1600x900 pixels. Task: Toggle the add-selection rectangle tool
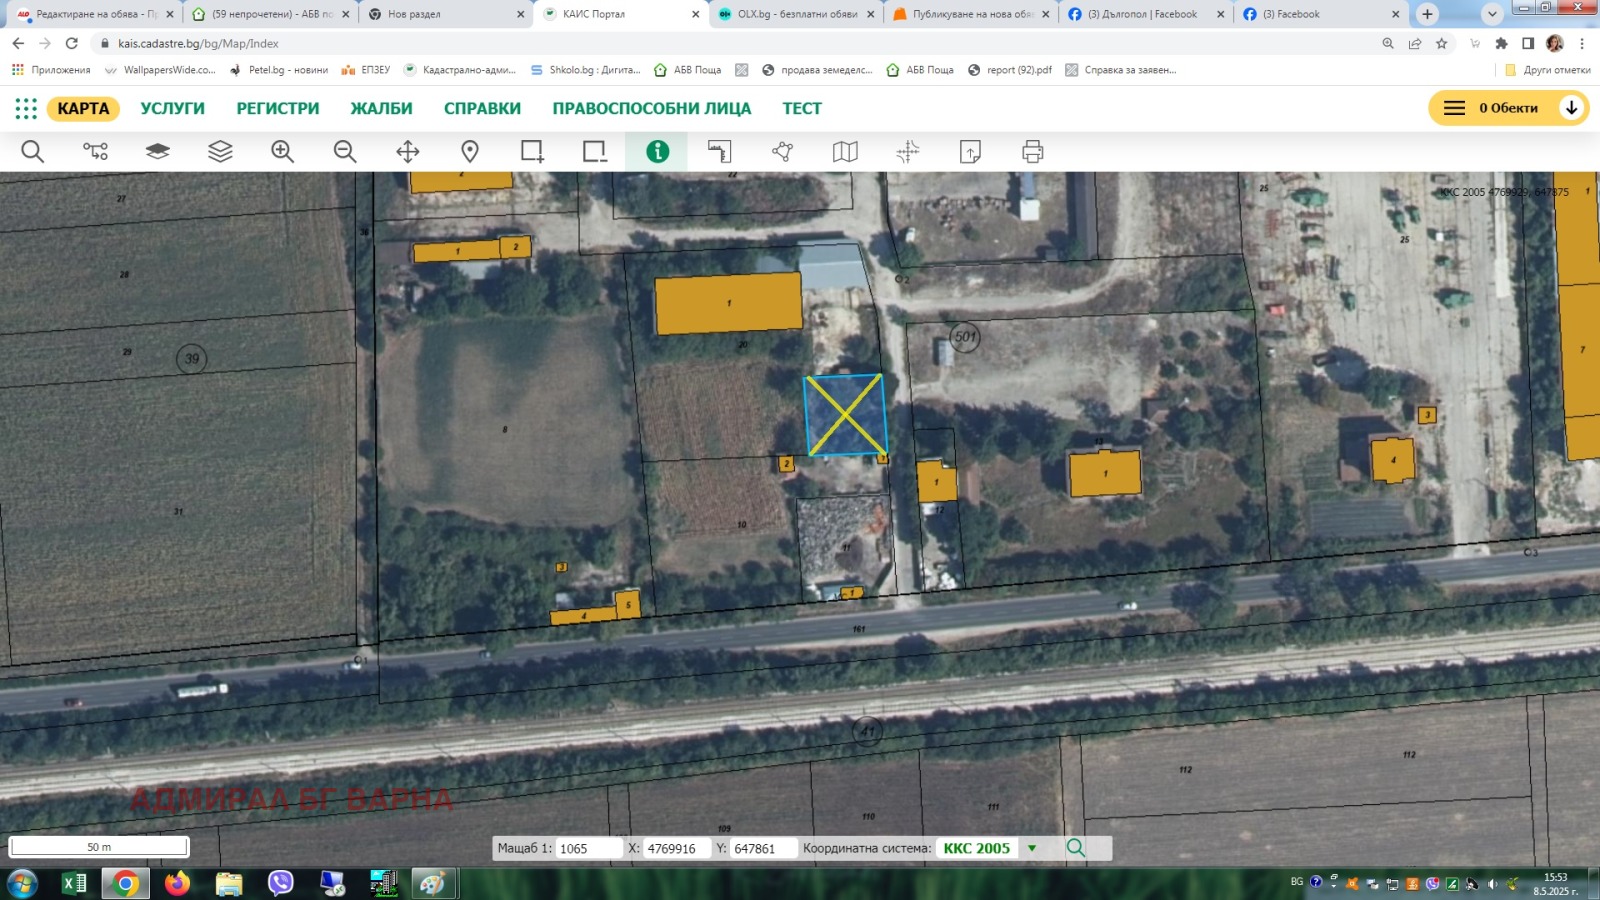(x=531, y=151)
